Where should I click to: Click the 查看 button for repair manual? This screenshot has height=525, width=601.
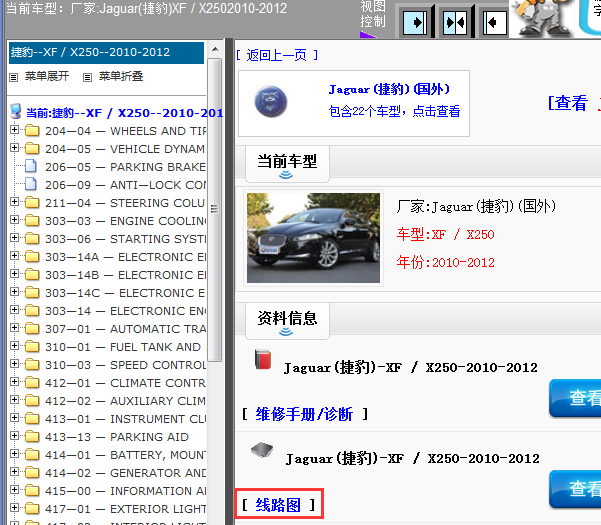coord(575,398)
